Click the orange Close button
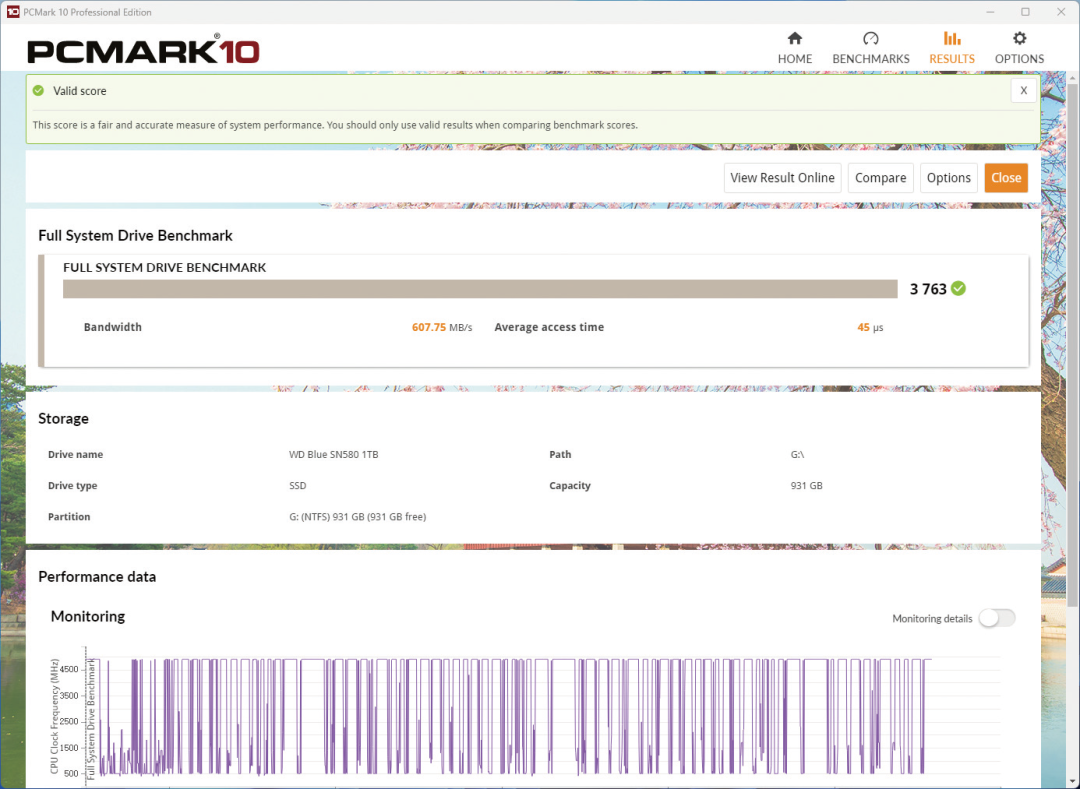Viewport: 1080px width, 789px height. pos(1006,177)
